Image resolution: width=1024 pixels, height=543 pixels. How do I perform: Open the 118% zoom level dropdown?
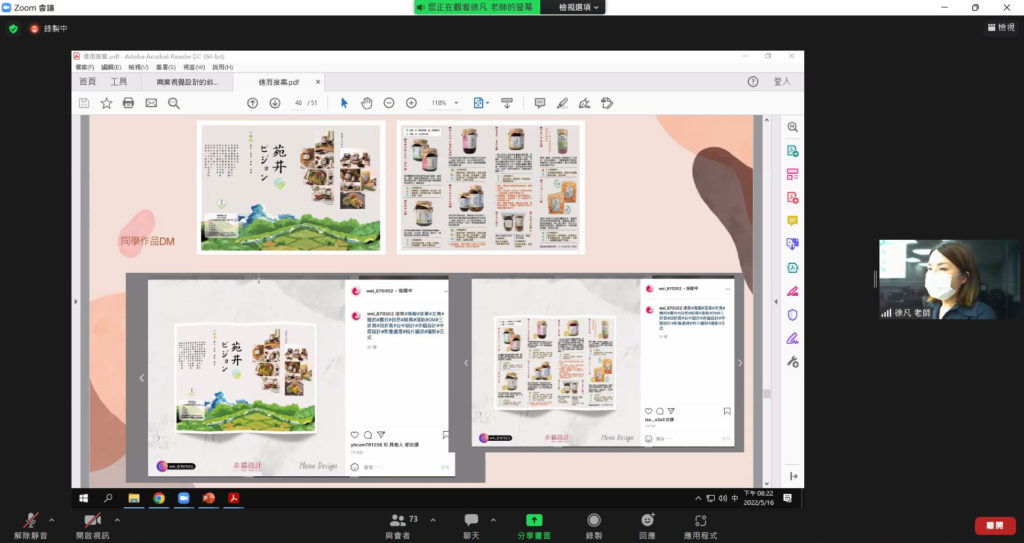point(445,103)
